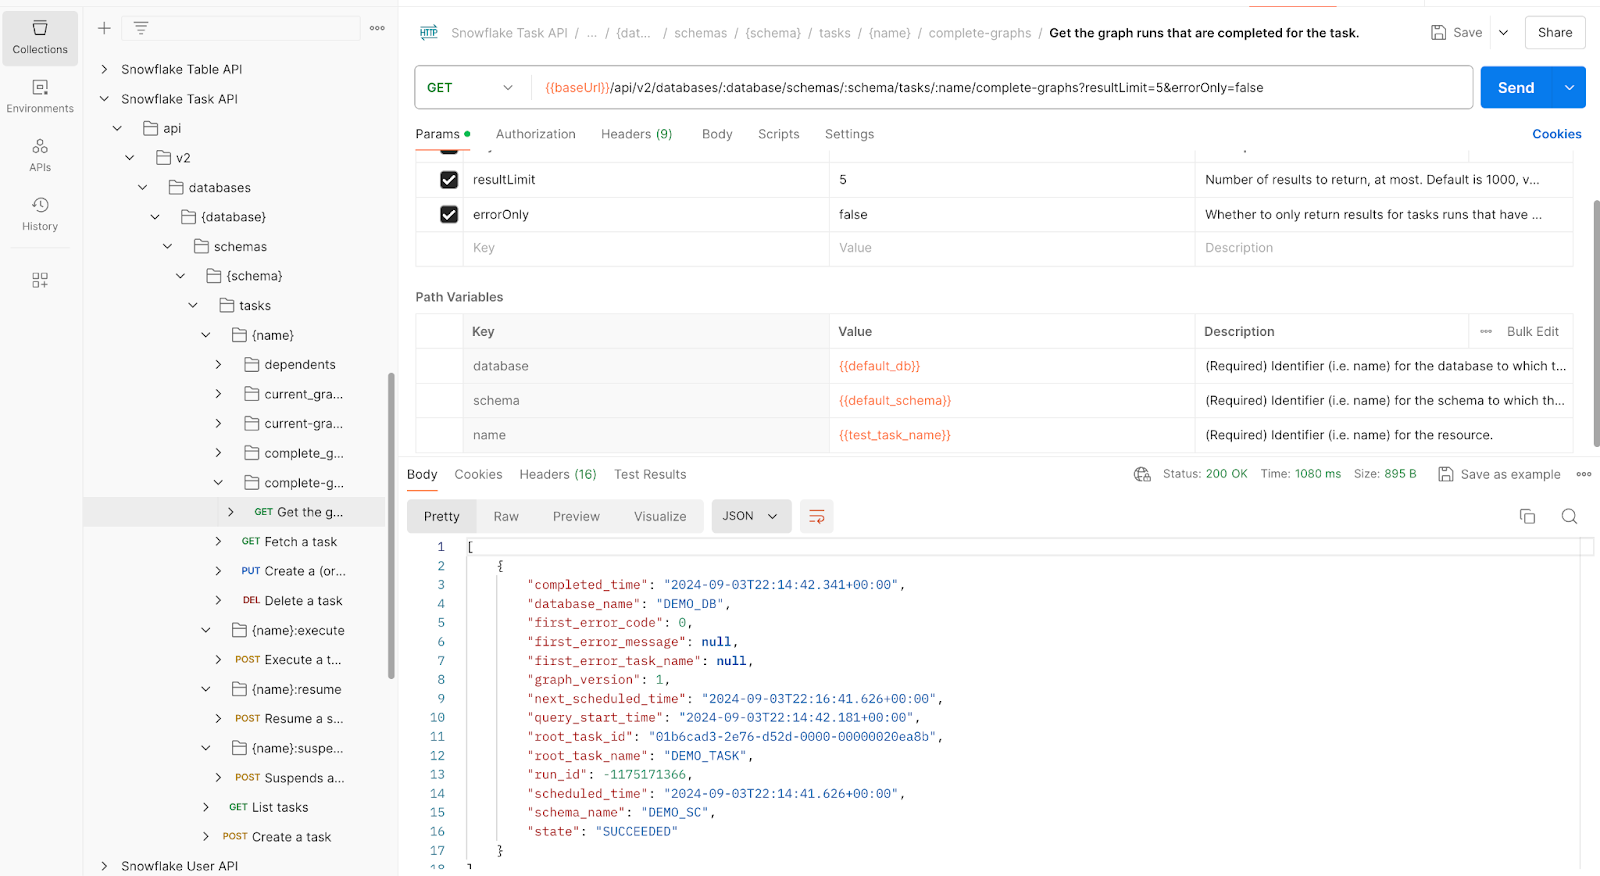The width and height of the screenshot is (1600, 876).
Task: Open the Collections sidebar panel
Action: coord(40,37)
